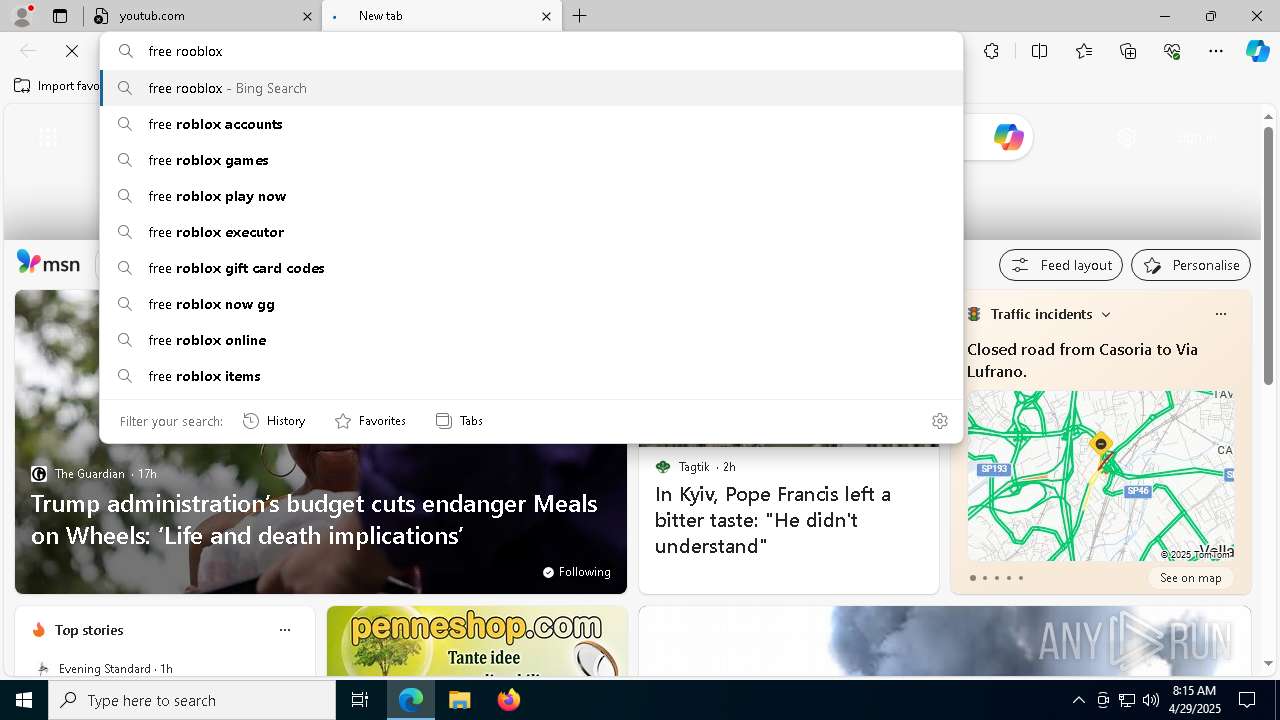
Task: Close the youtub.com tab
Action: click(x=307, y=16)
